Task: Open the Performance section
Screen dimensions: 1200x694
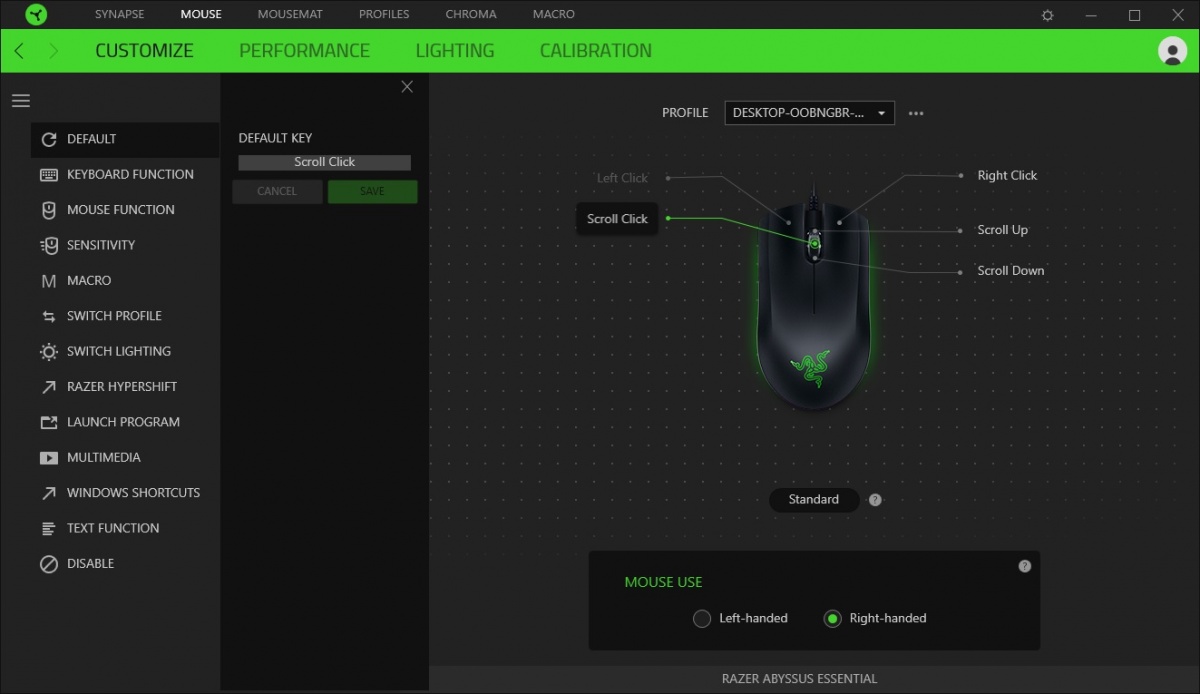Action: click(304, 51)
